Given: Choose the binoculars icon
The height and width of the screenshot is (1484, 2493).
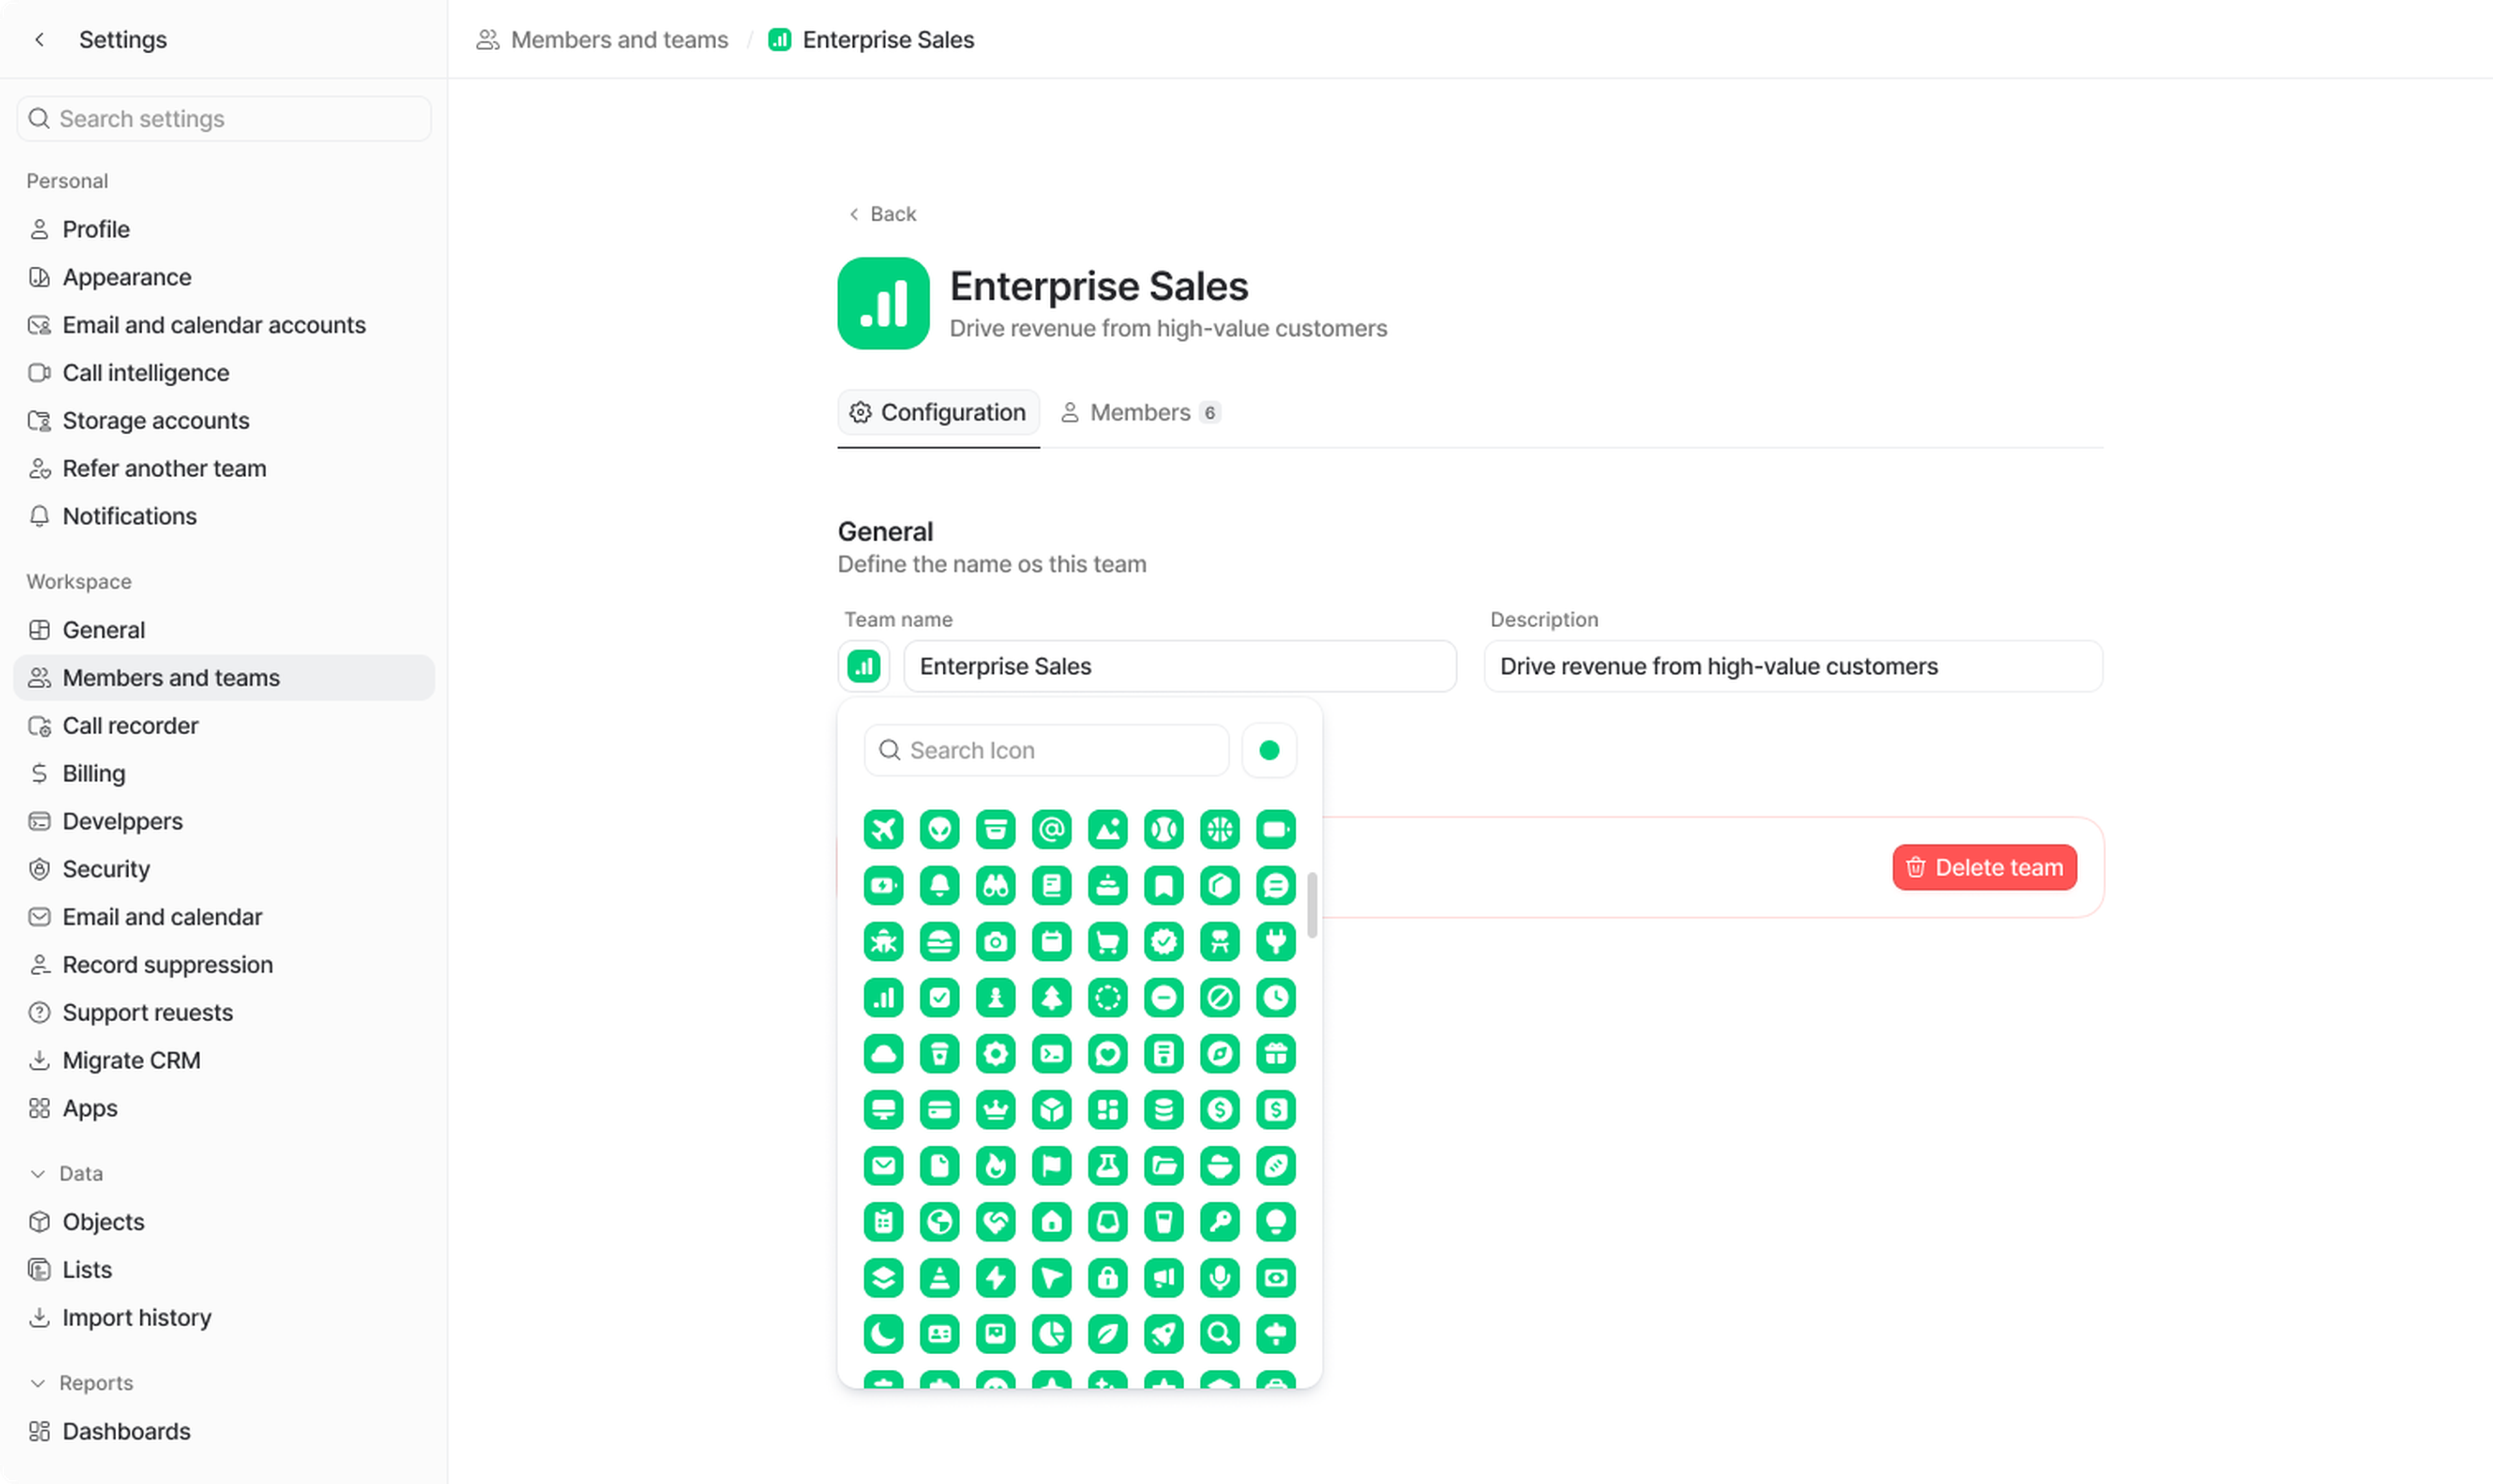Looking at the screenshot, I should pos(995,885).
